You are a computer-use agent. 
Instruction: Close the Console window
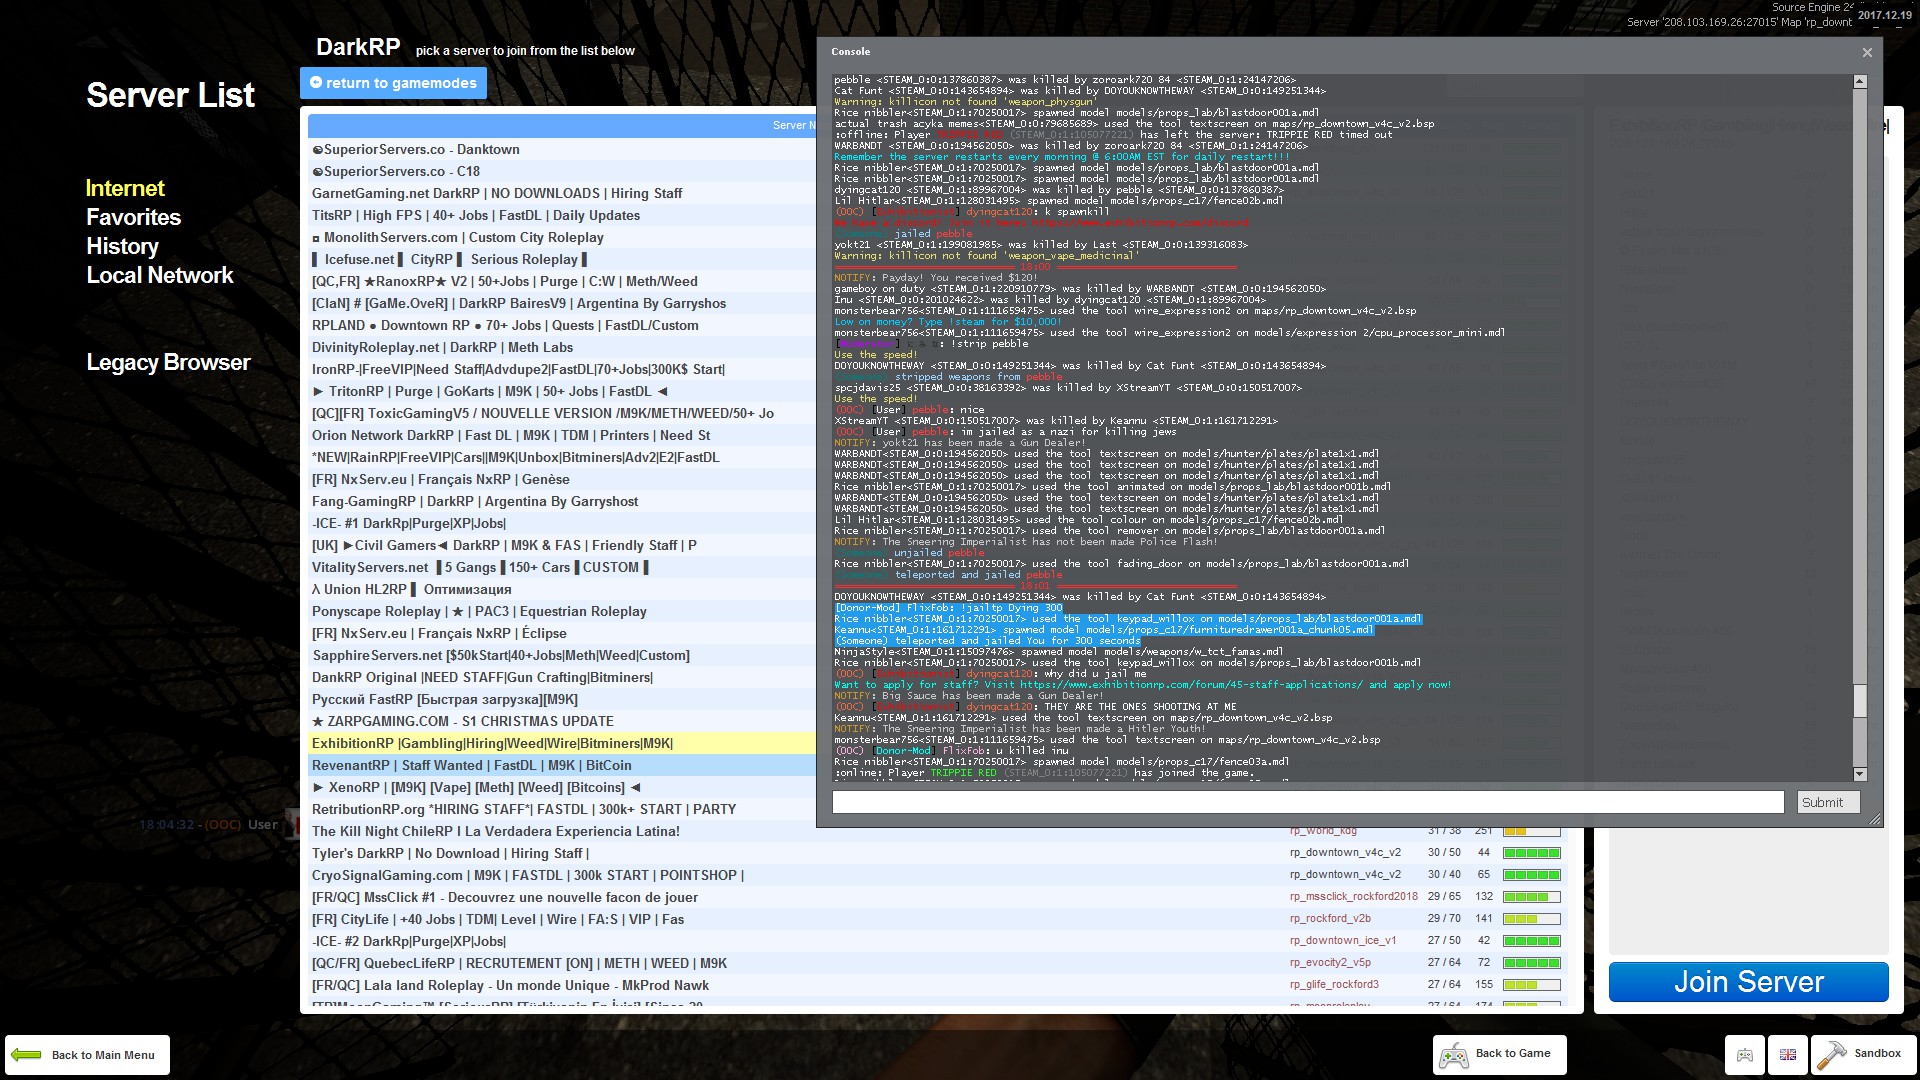tap(1867, 52)
